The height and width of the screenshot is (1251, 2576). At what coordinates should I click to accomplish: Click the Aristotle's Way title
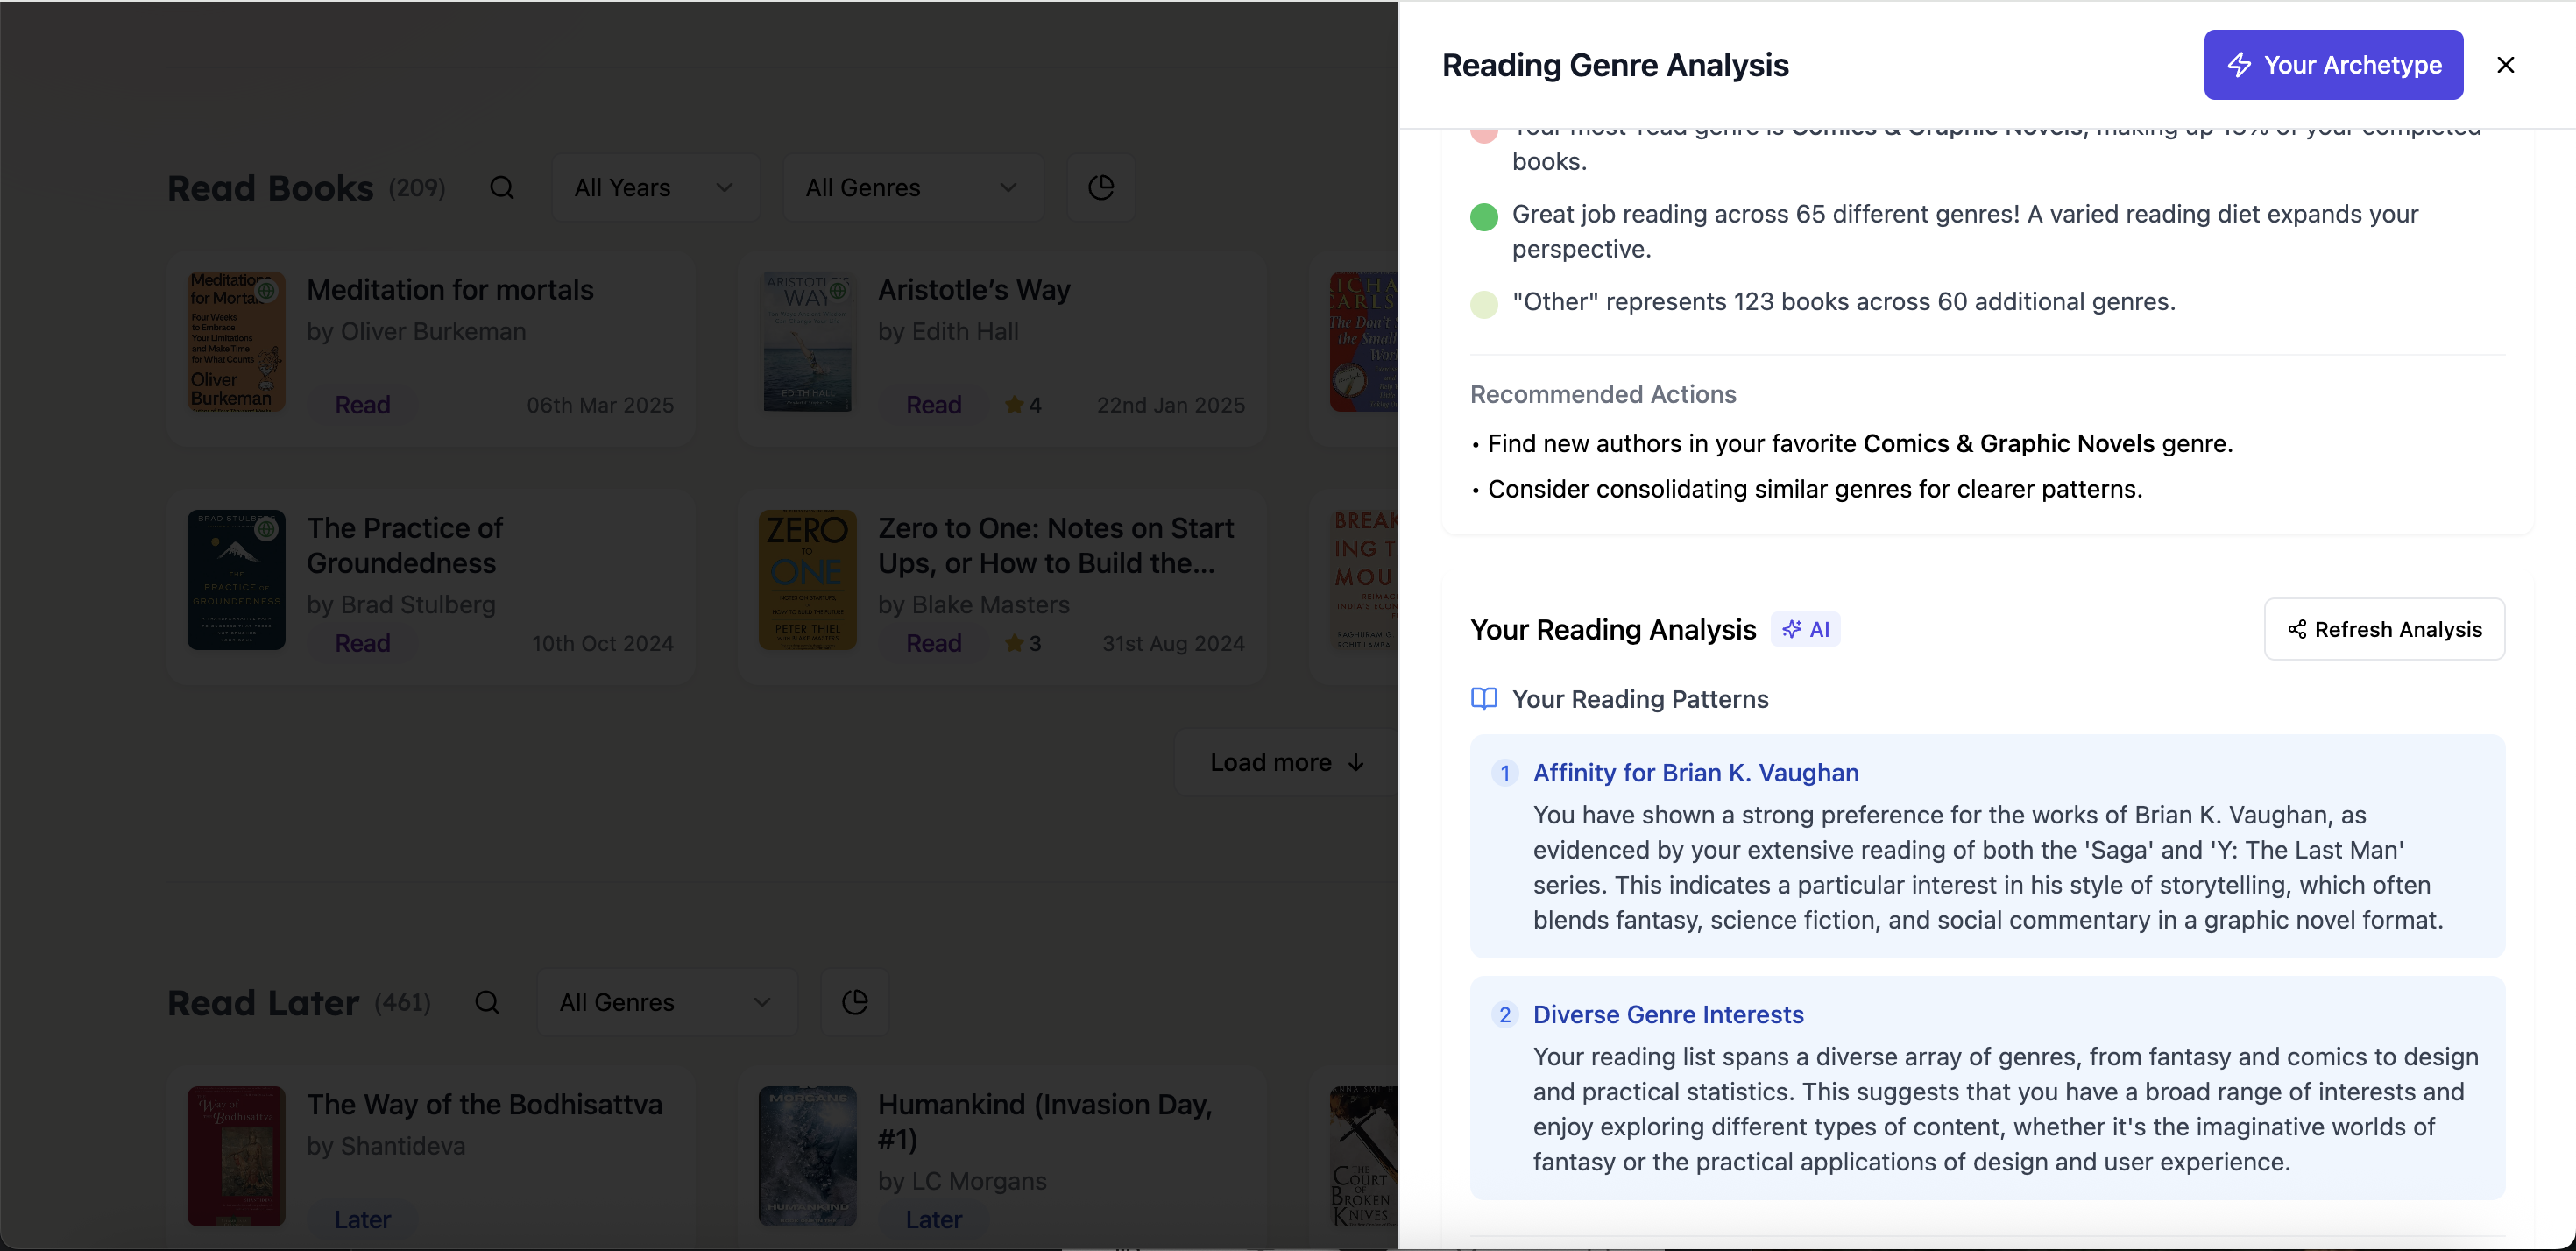[974, 290]
